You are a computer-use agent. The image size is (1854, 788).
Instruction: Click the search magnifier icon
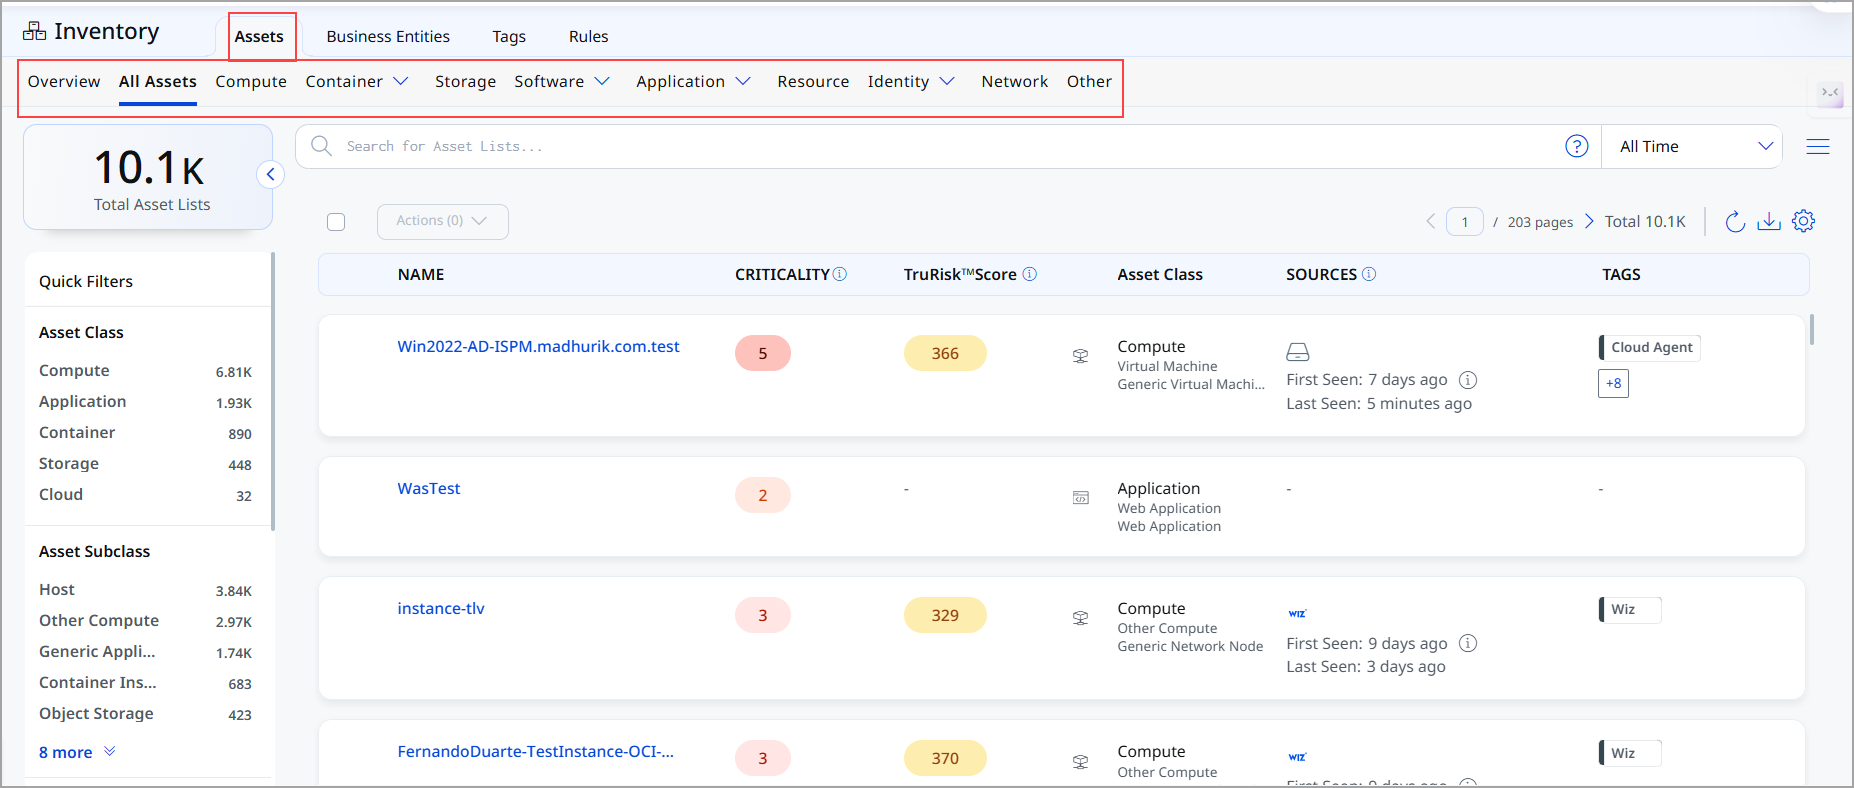click(x=321, y=146)
